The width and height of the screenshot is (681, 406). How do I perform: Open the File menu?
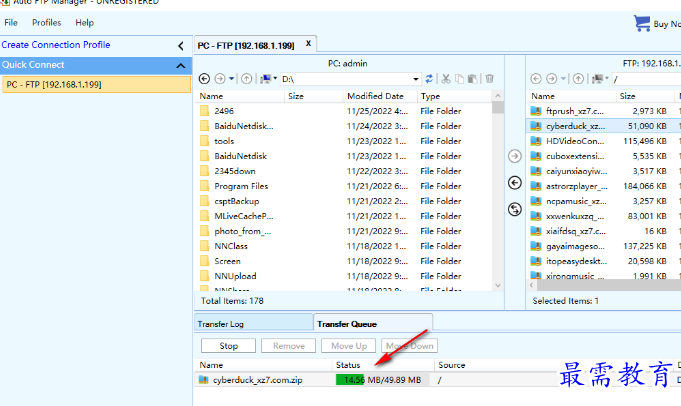click(11, 23)
